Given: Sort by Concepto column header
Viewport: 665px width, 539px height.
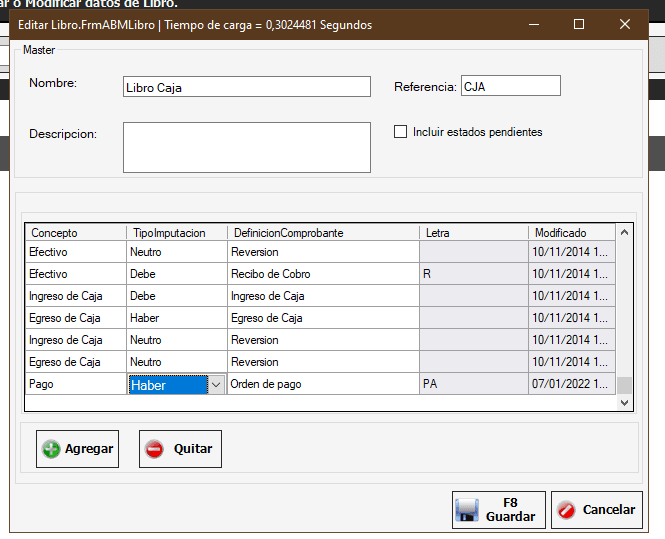Looking at the screenshot, I should click(75, 233).
